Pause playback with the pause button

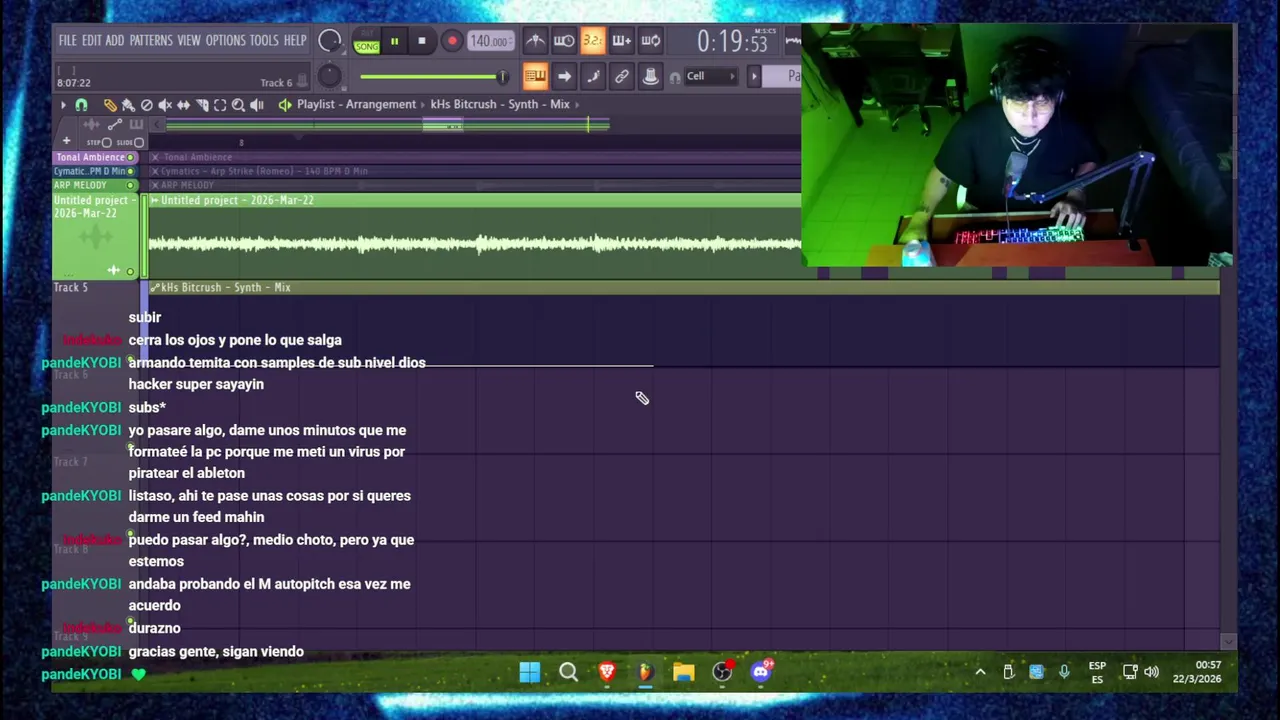tap(394, 41)
